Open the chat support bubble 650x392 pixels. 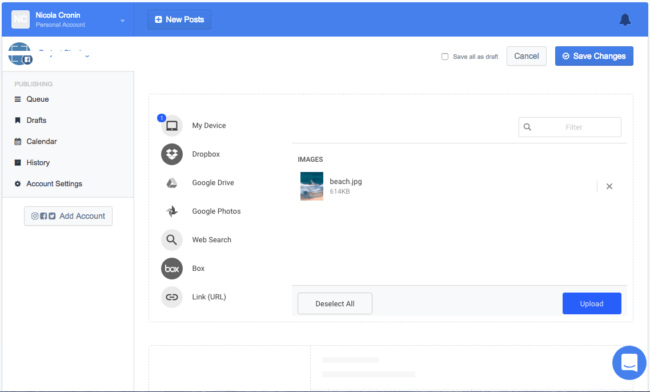629,363
